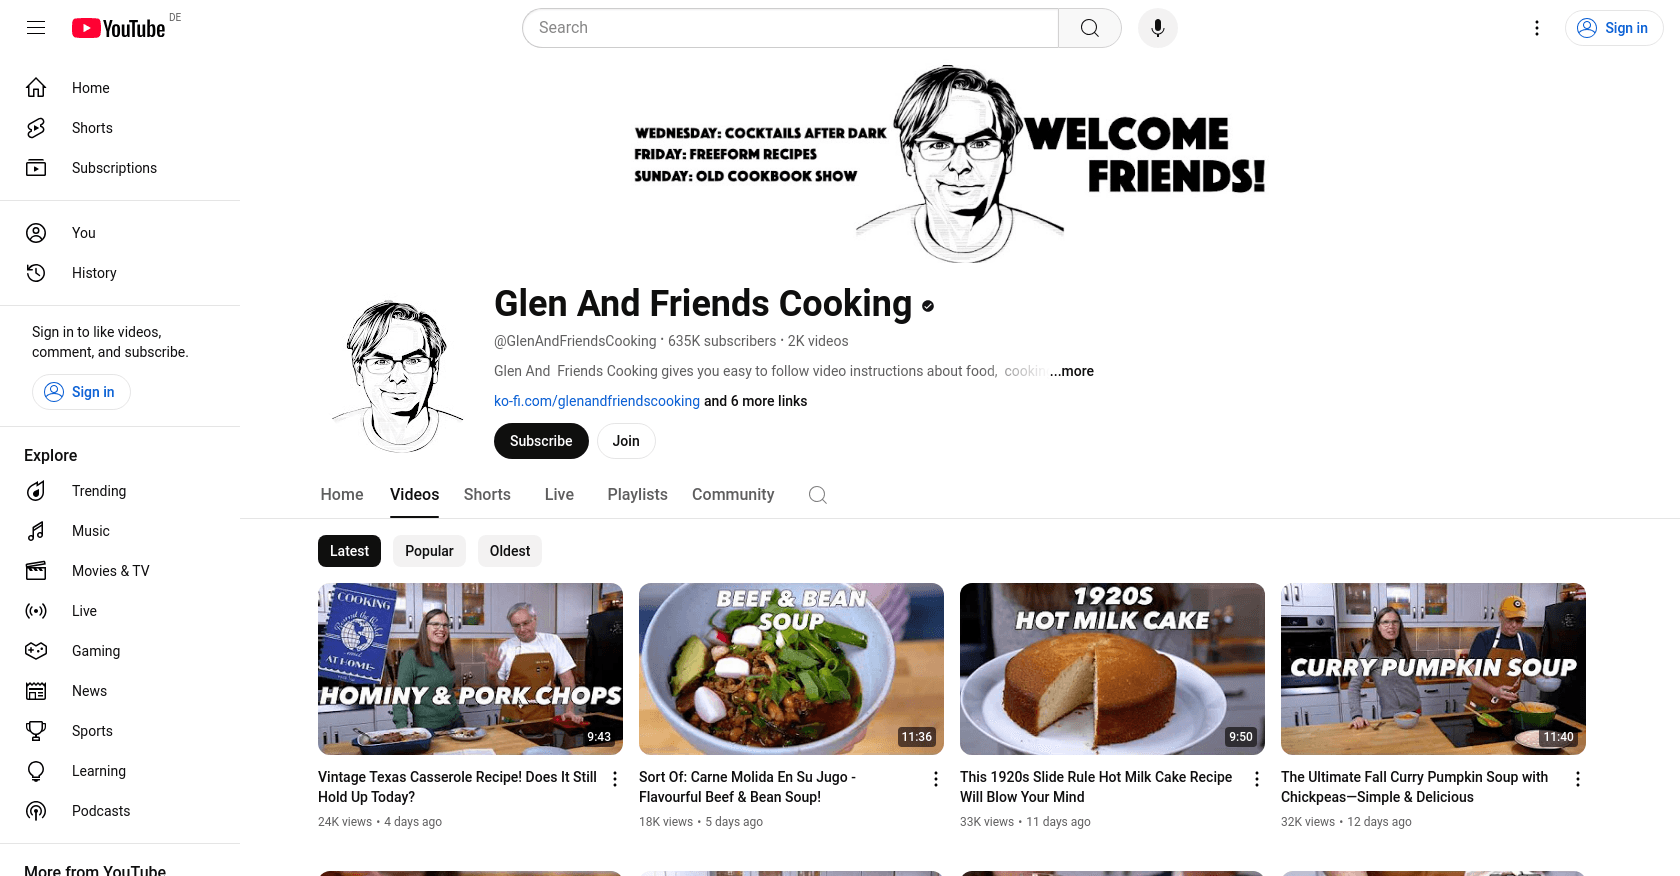Screen dimensions: 1680x876
Task: Select the Latest sort chip
Action: click(x=349, y=551)
